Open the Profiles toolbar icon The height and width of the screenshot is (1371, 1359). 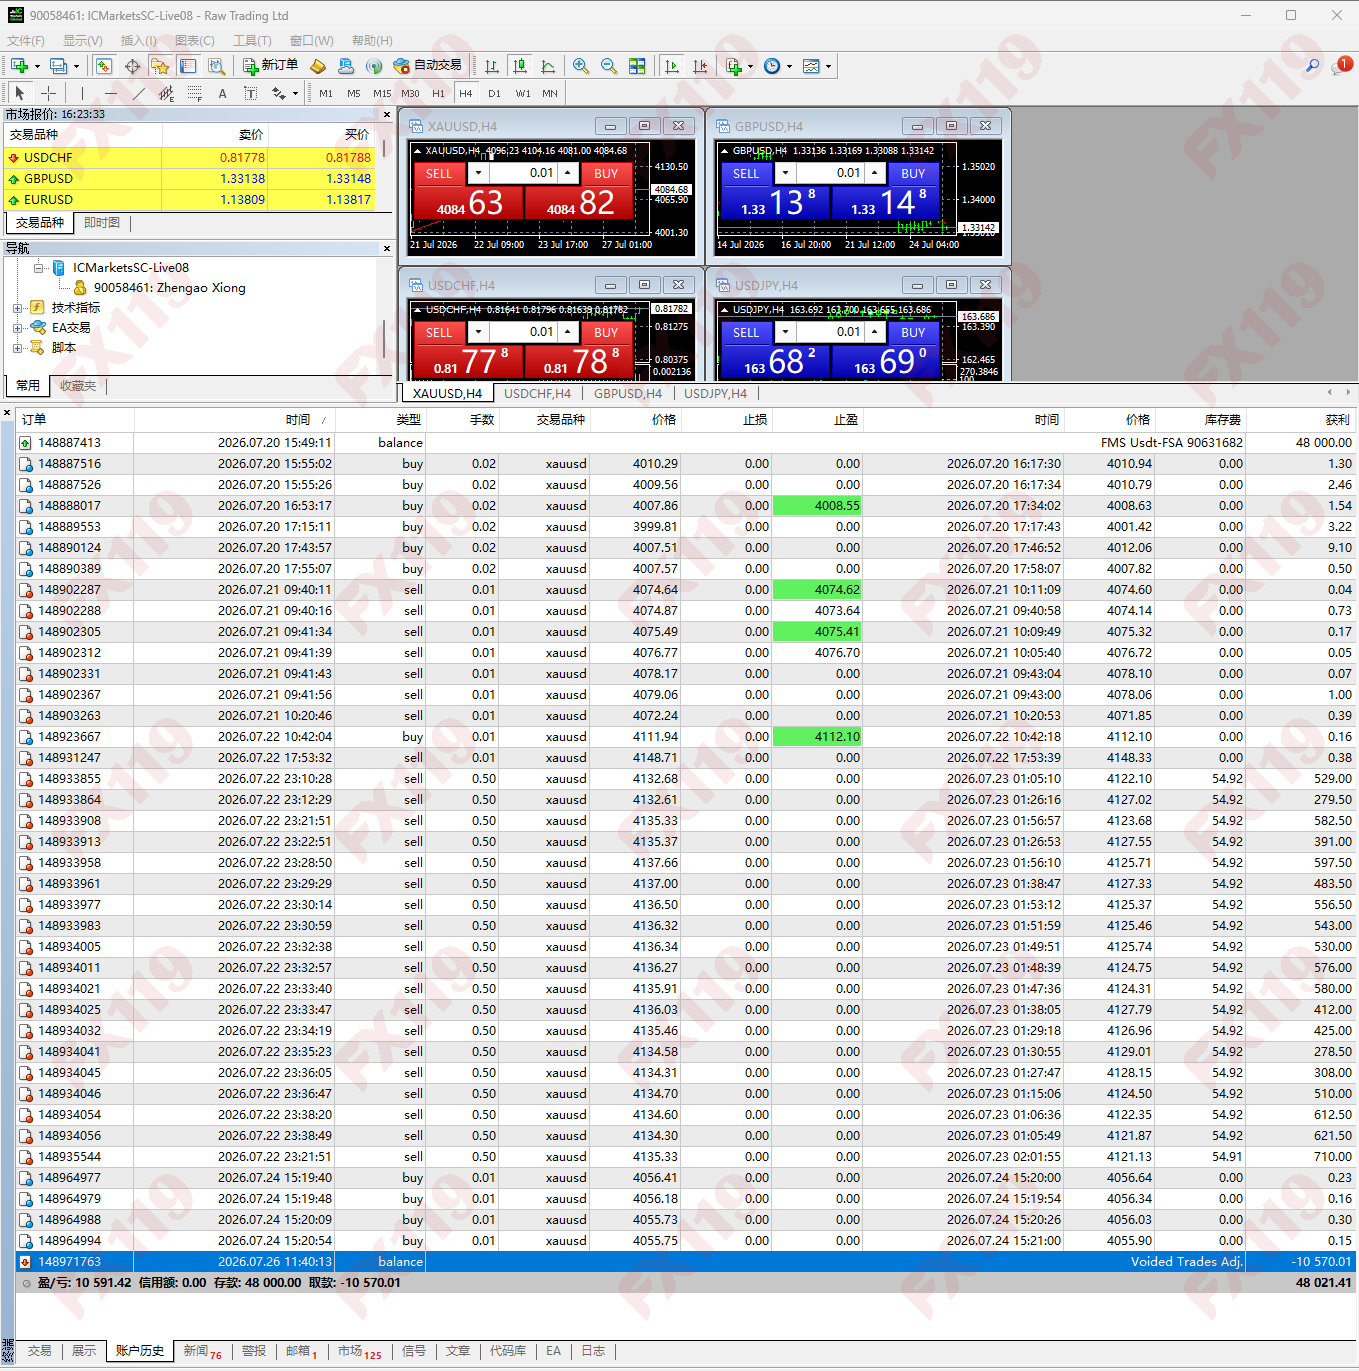click(x=58, y=66)
